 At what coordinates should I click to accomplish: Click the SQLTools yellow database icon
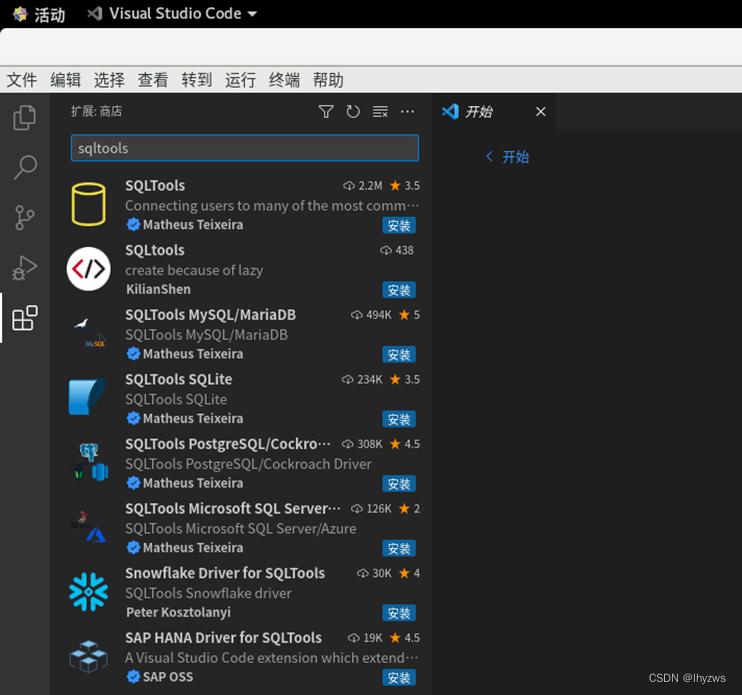click(88, 204)
